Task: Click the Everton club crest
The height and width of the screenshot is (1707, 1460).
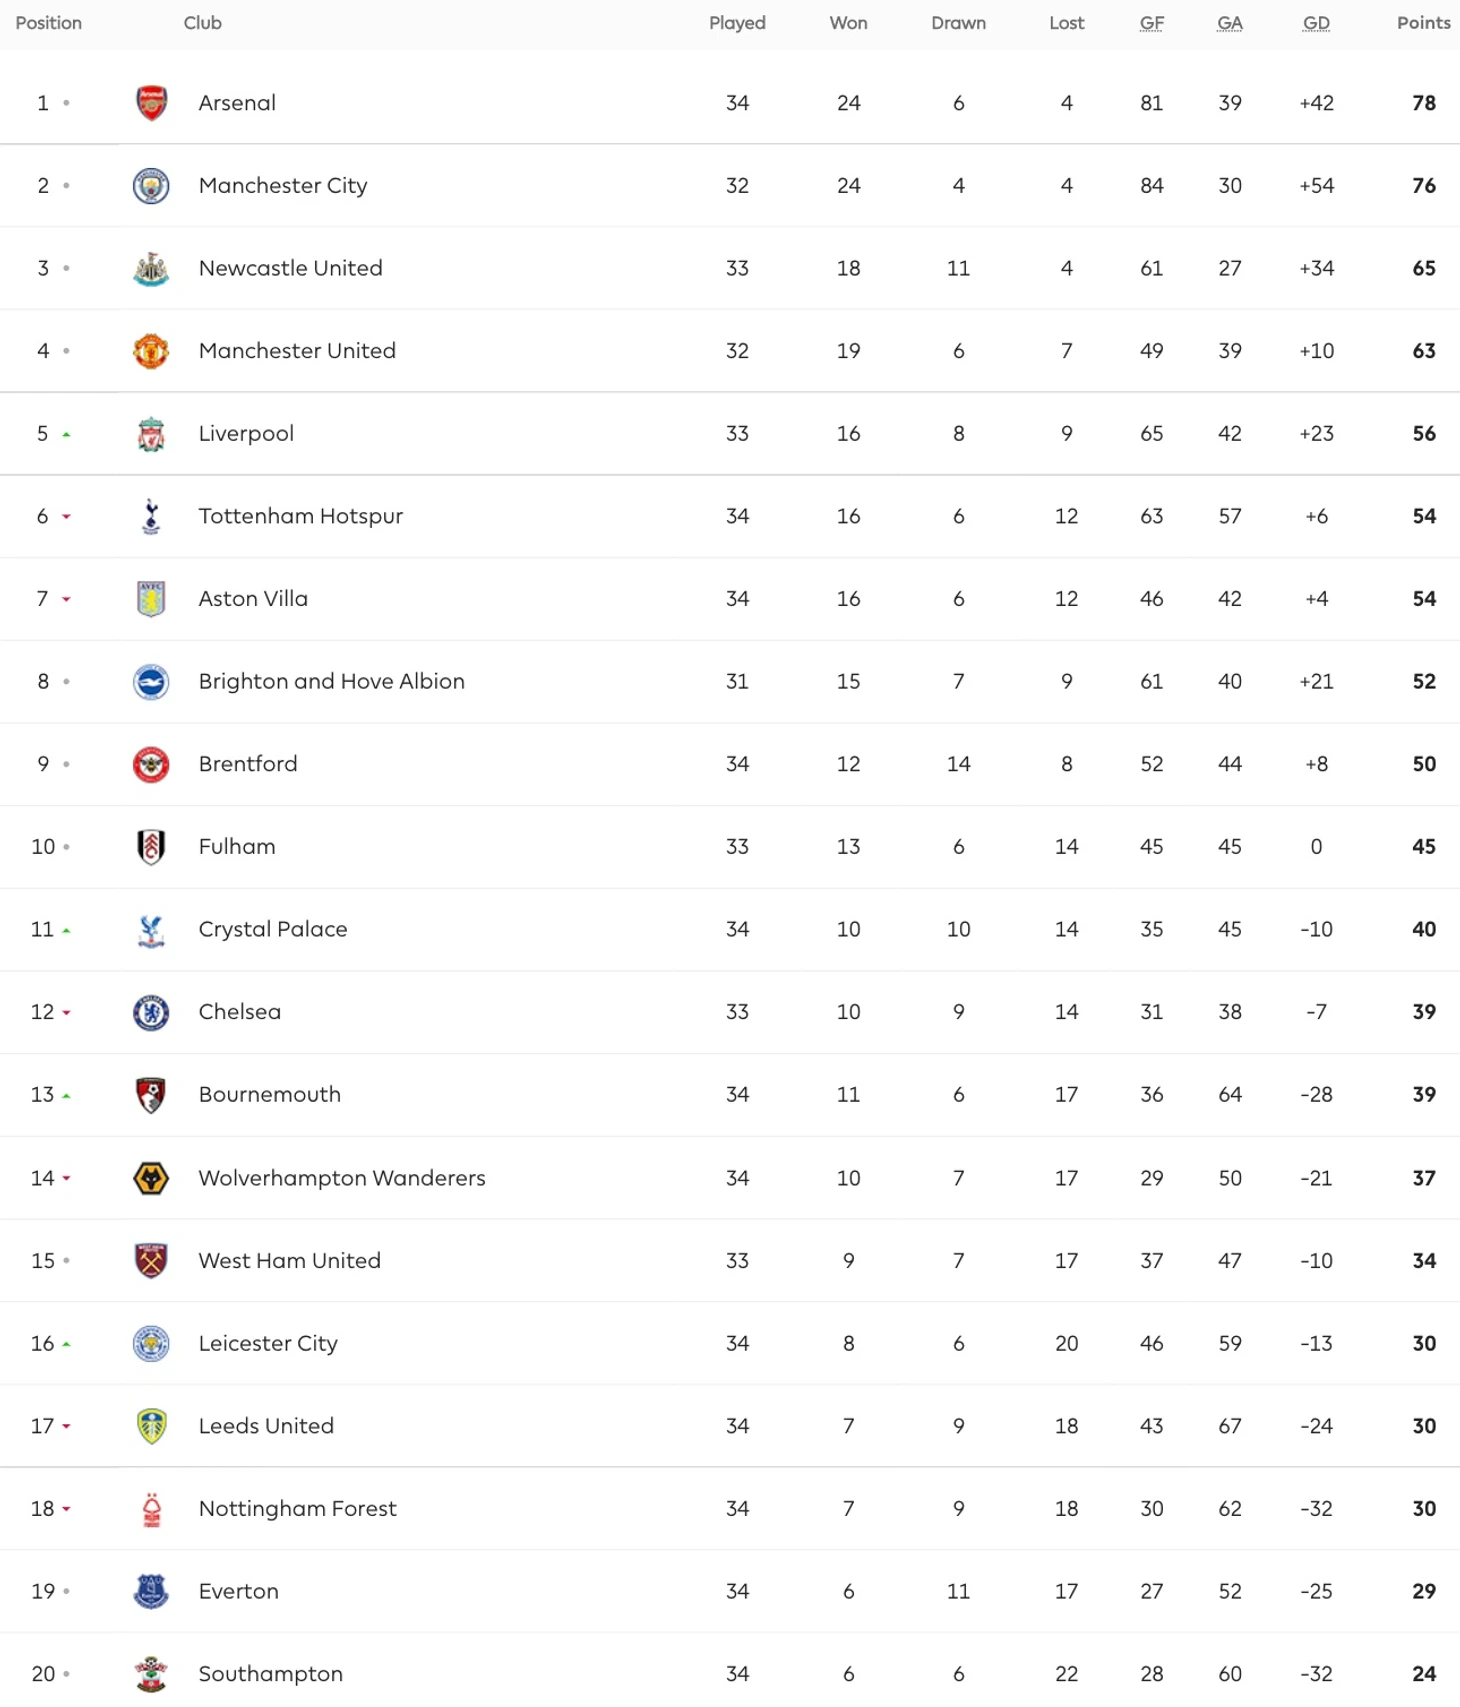Action: (151, 1592)
